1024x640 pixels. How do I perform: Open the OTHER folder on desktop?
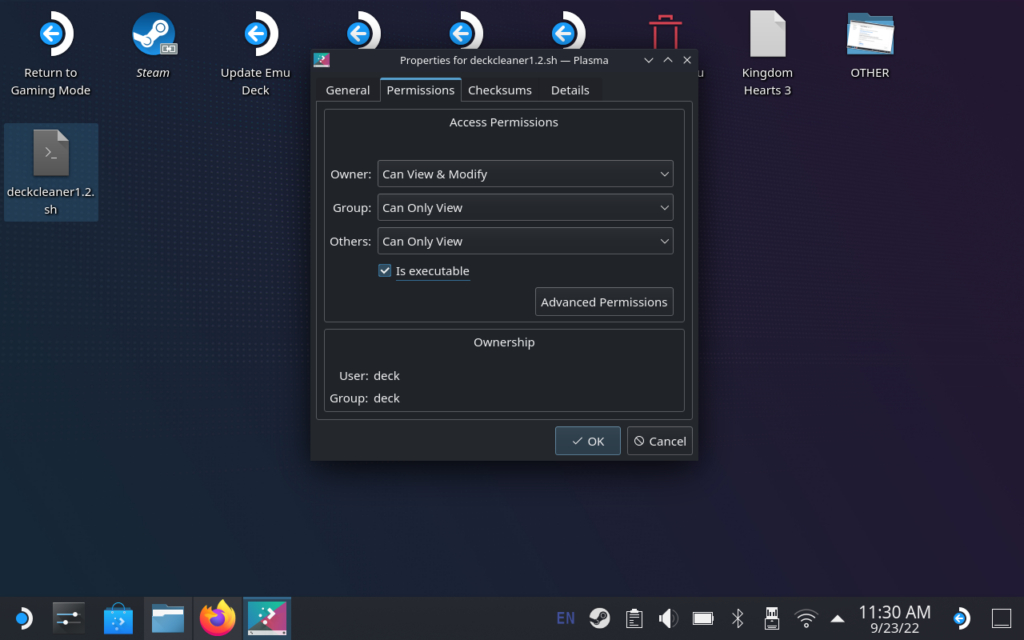[x=869, y=46]
